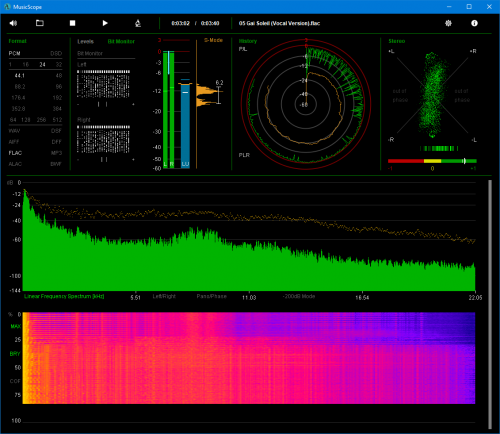
Task: Select the BRY spectrogram color label
Action: coord(15,354)
